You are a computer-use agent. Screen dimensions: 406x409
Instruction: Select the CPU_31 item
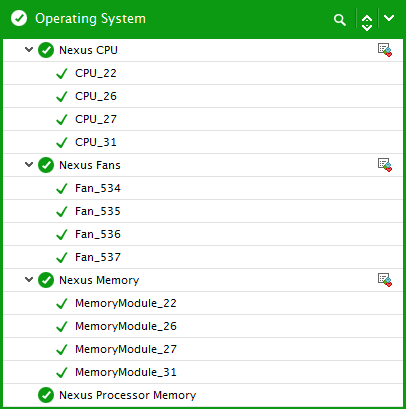pyautogui.click(x=203, y=142)
